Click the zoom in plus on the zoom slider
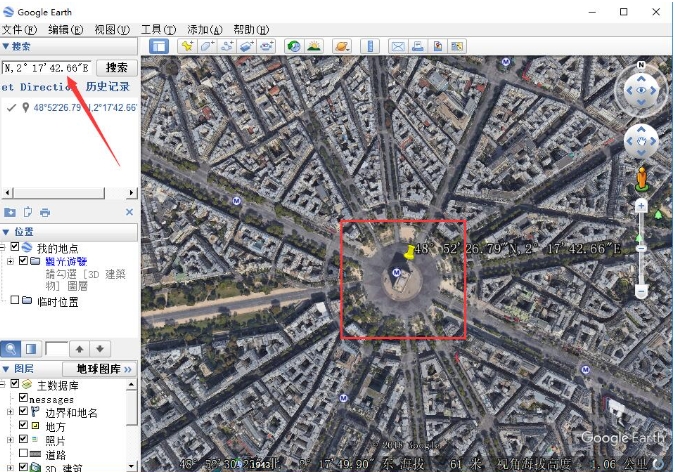The height and width of the screenshot is (472, 676). click(x=641, y=206)
